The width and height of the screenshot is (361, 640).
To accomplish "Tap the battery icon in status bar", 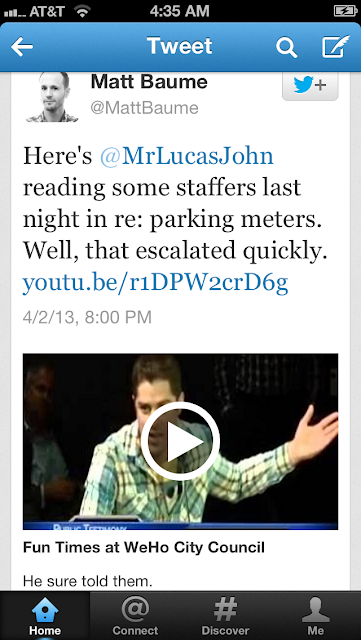I will click(x=345, y=11).
